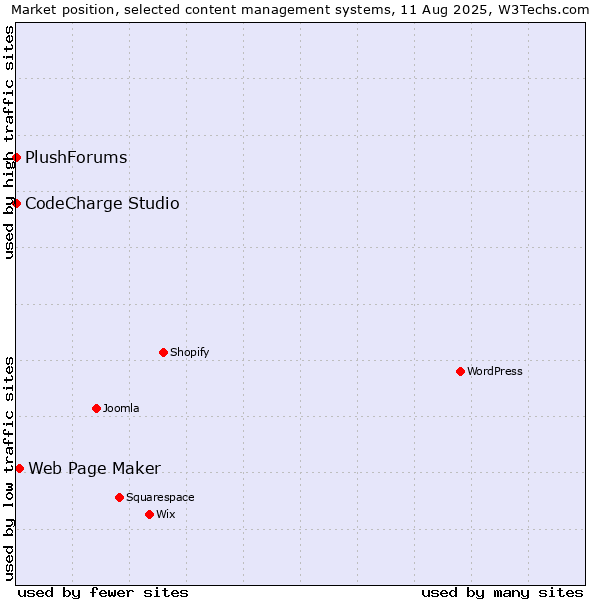Select the 'Wix' label text
The image size is (600, 600).
[x=166, y=514]
